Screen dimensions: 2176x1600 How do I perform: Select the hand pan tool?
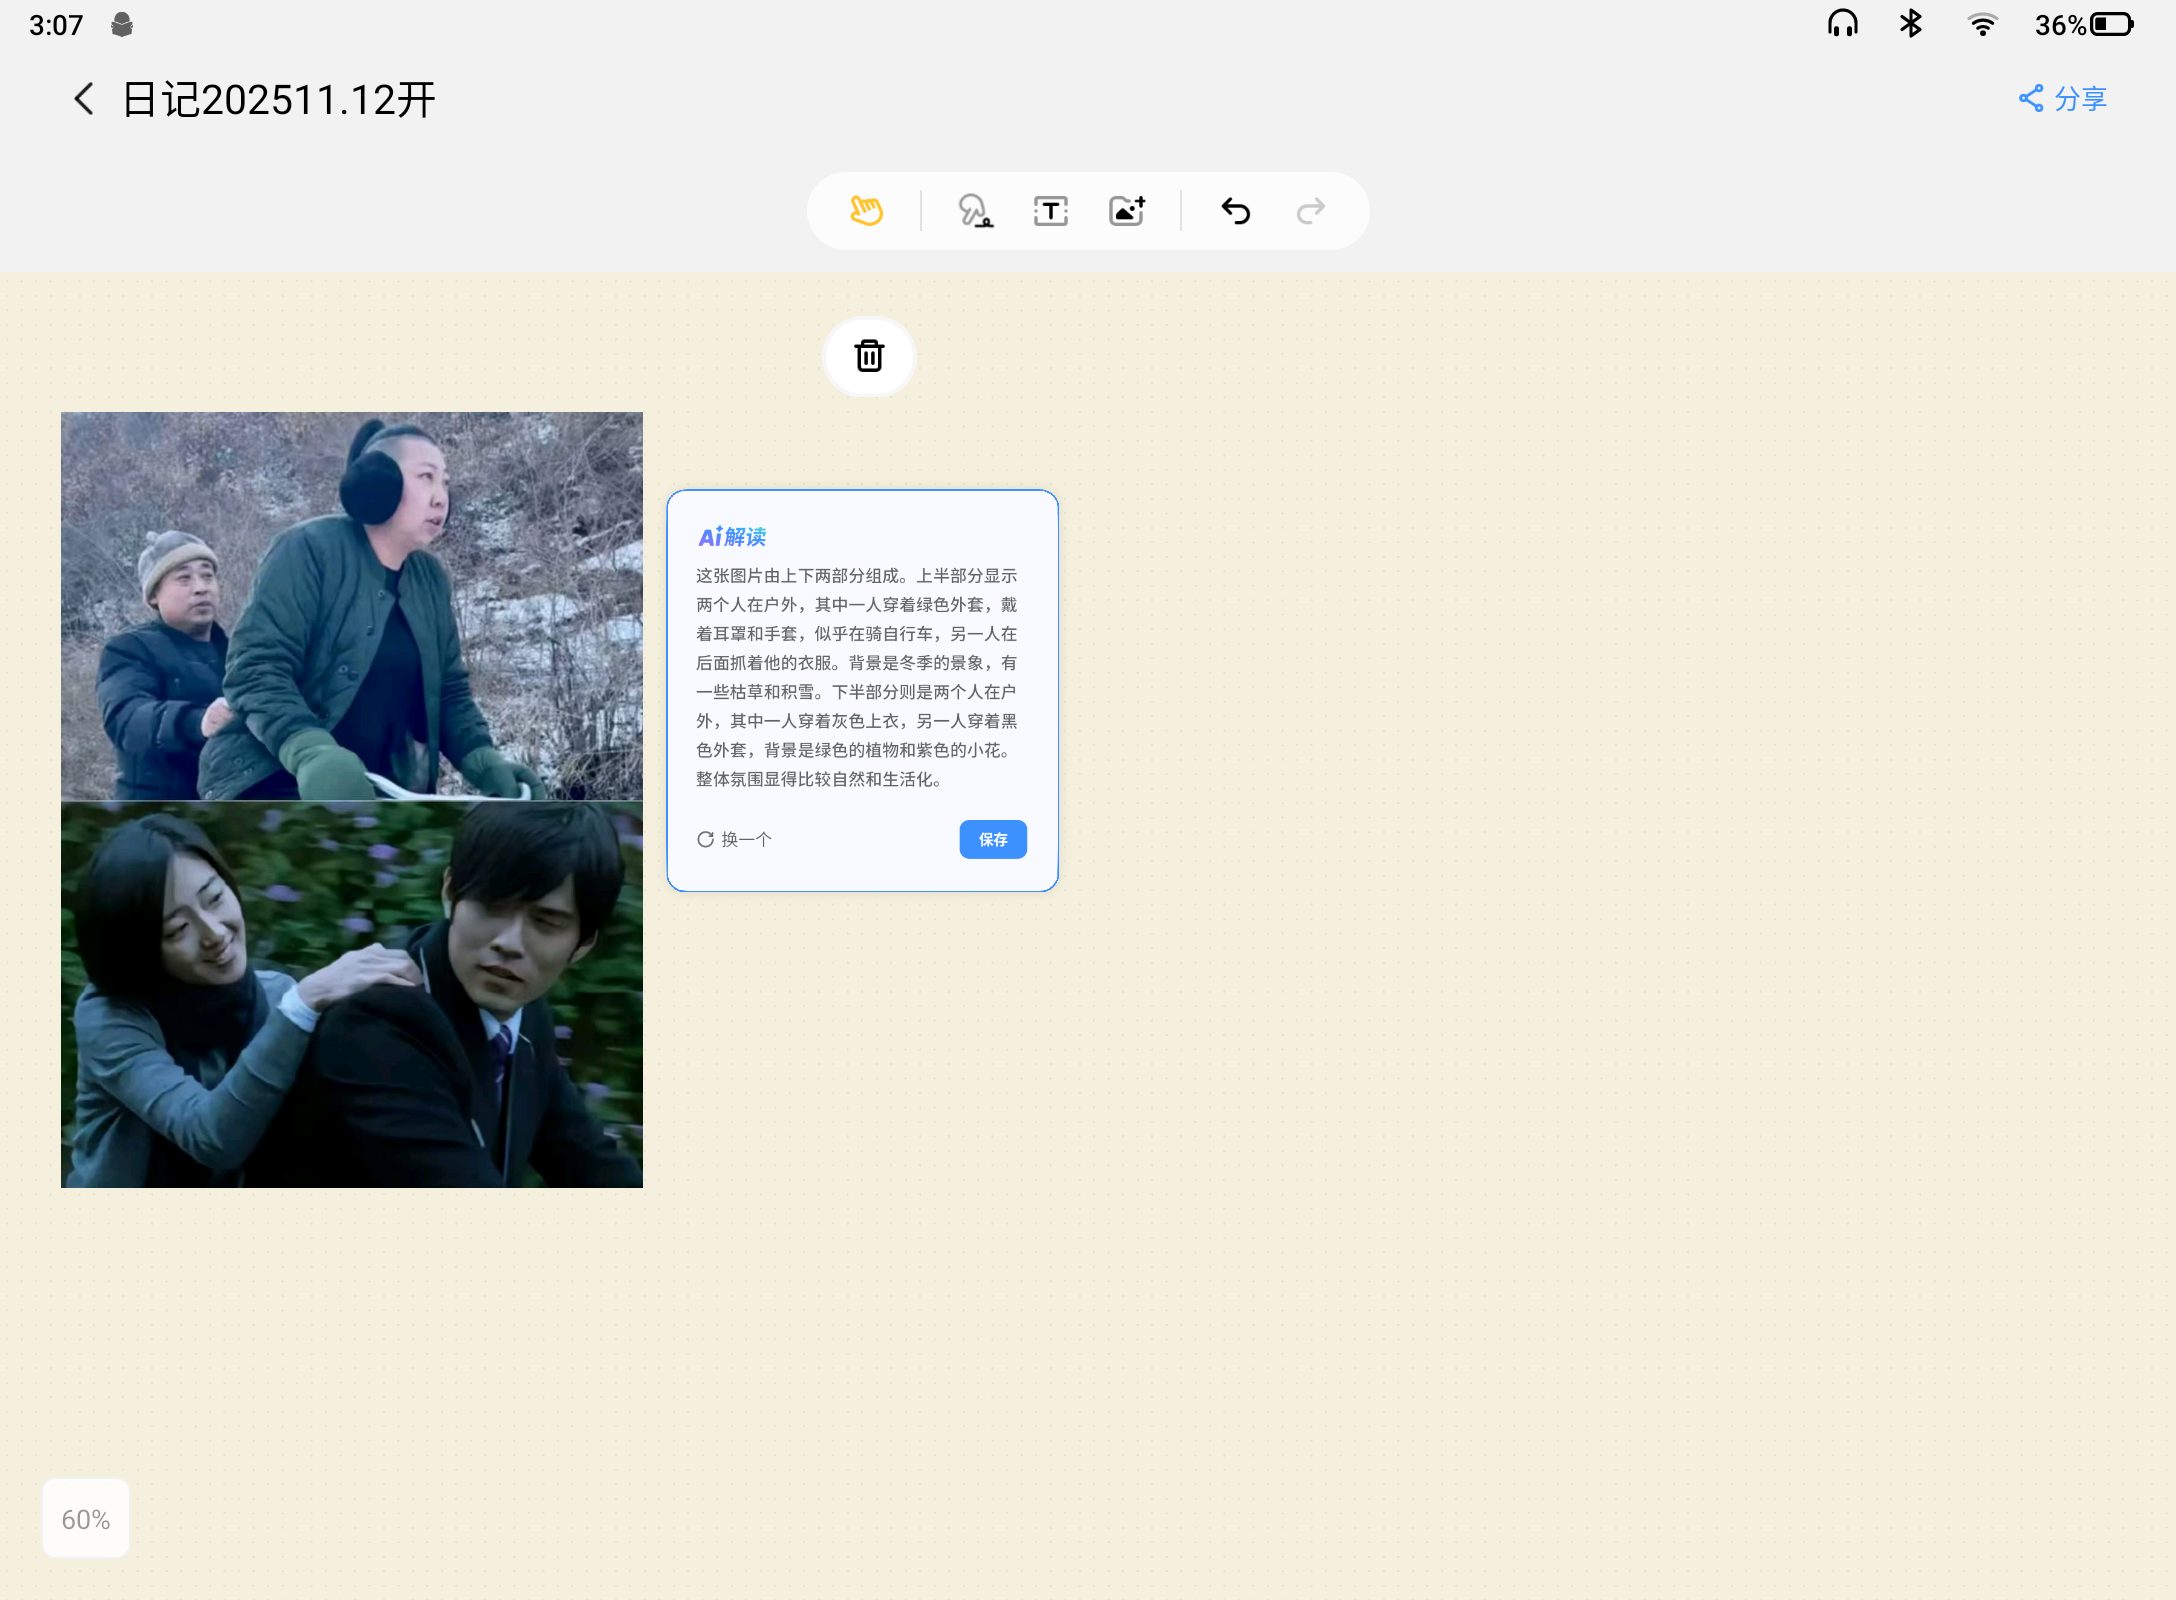866,211
